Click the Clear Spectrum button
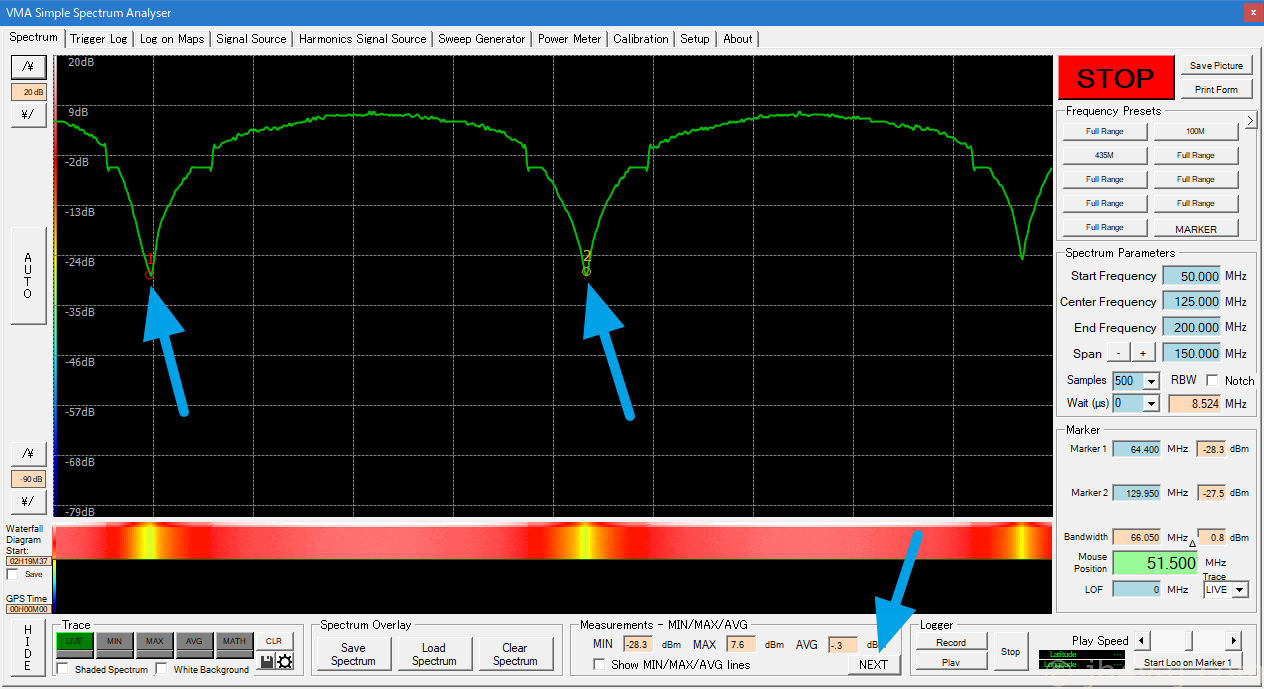1264x689 pixels. pyautogui.click(x=515, y=654)
